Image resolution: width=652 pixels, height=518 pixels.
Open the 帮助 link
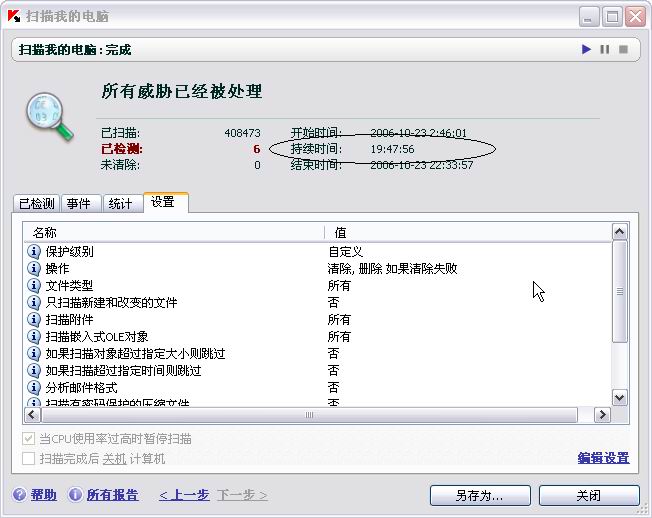pyautogui.click(x=44, y=495)
